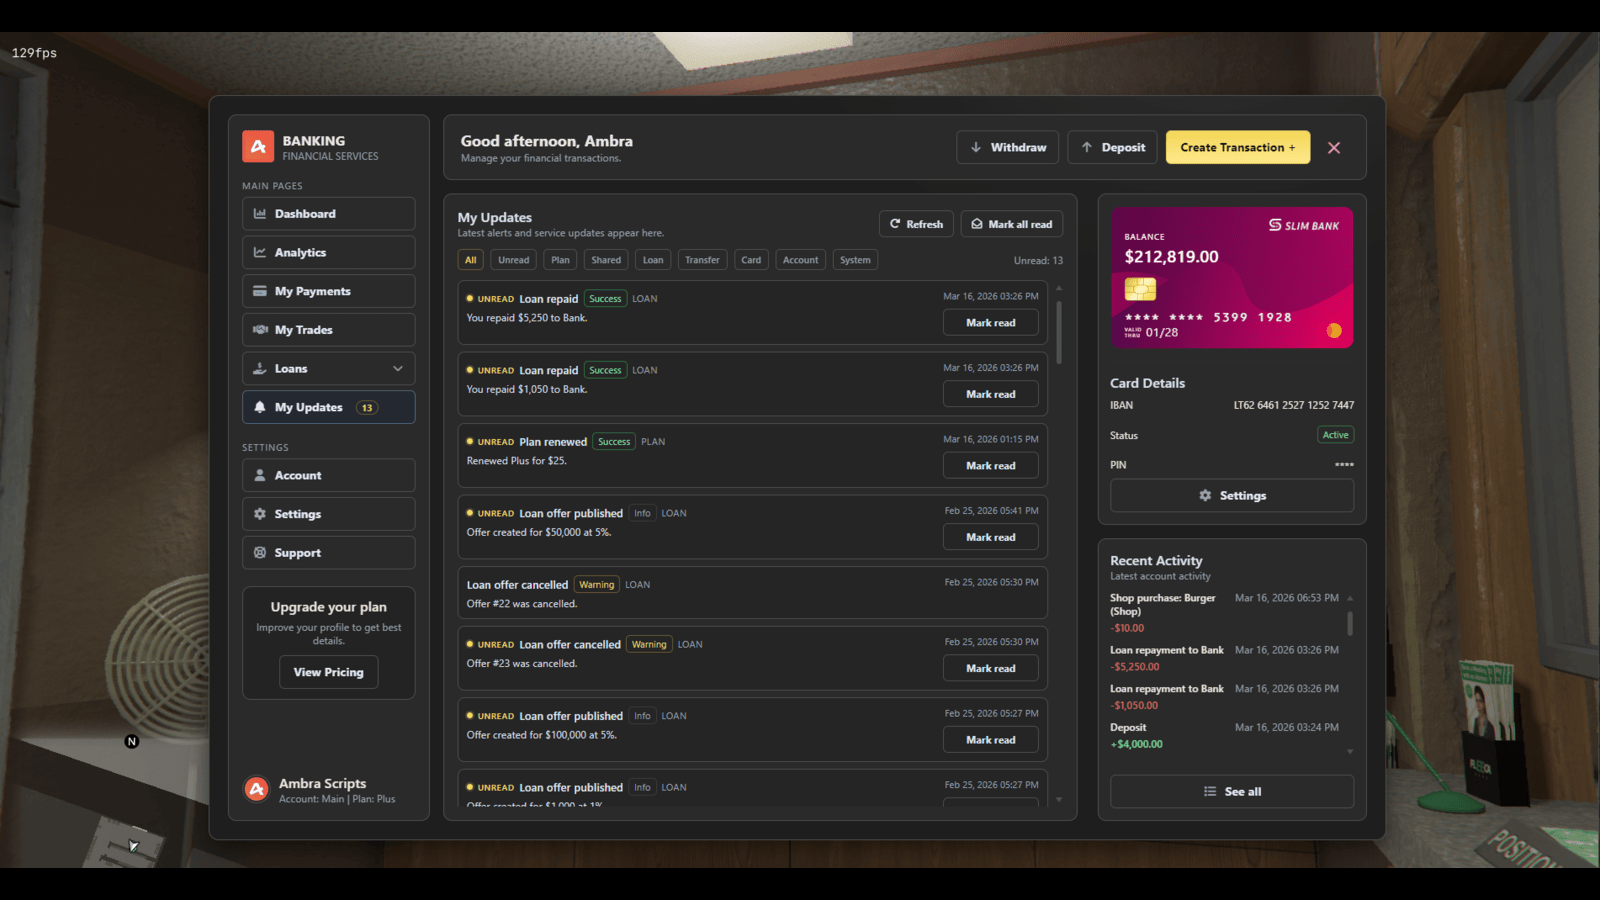This screenshot has height=900, width=1600.
Task: Expand the Loans sidebar chevron
Action: [398, 369]
